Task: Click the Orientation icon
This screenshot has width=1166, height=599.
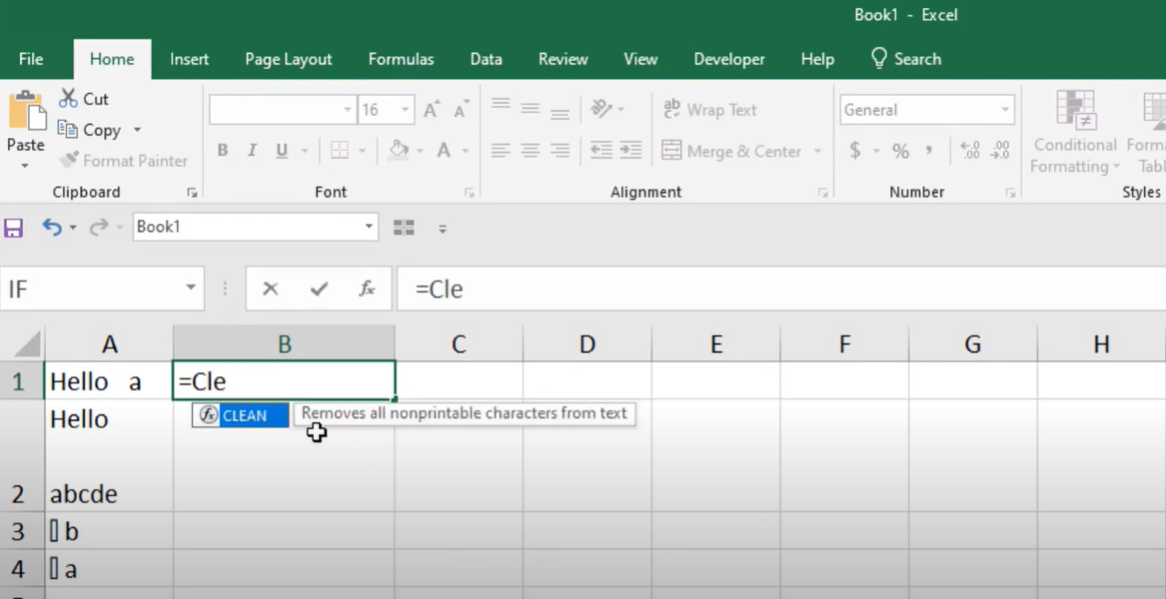Action: pyautogui.click(x=601, y=109)
